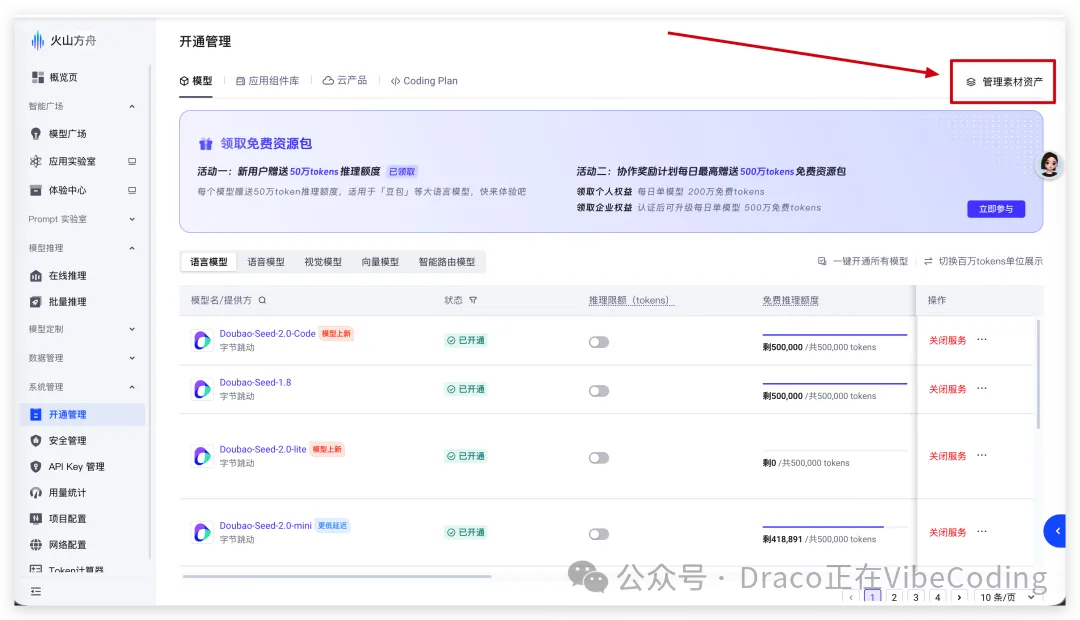Select the 智能路由模型 category tab
Image resolution: width=1080 pixels, height=620 pixels.
pos(447,262)
